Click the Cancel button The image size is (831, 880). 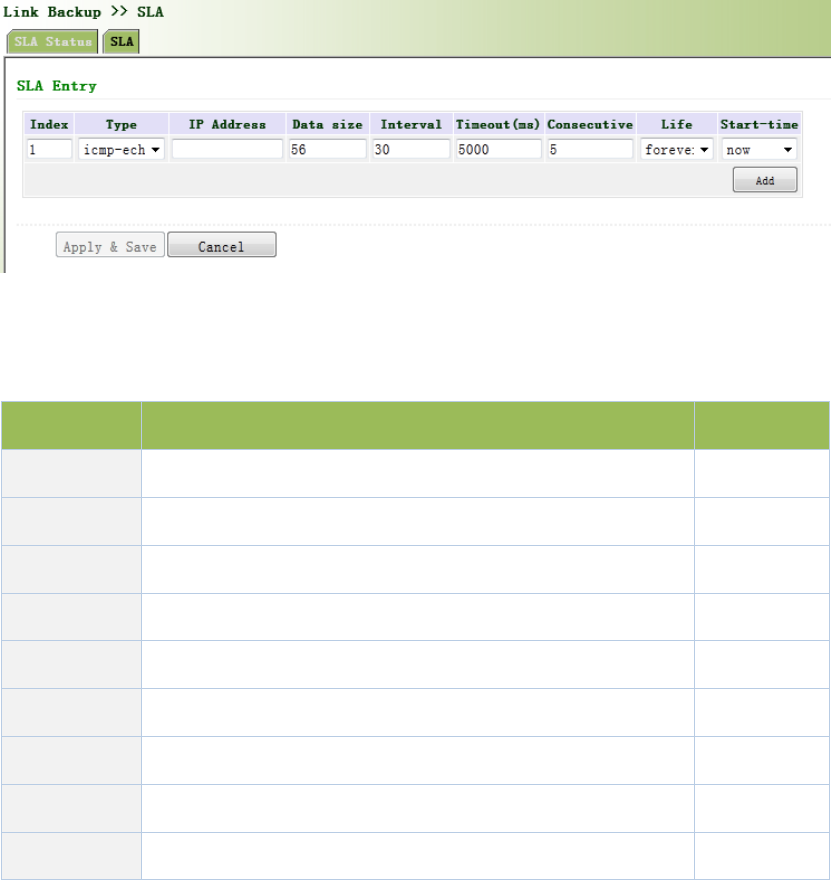[222, 245]
